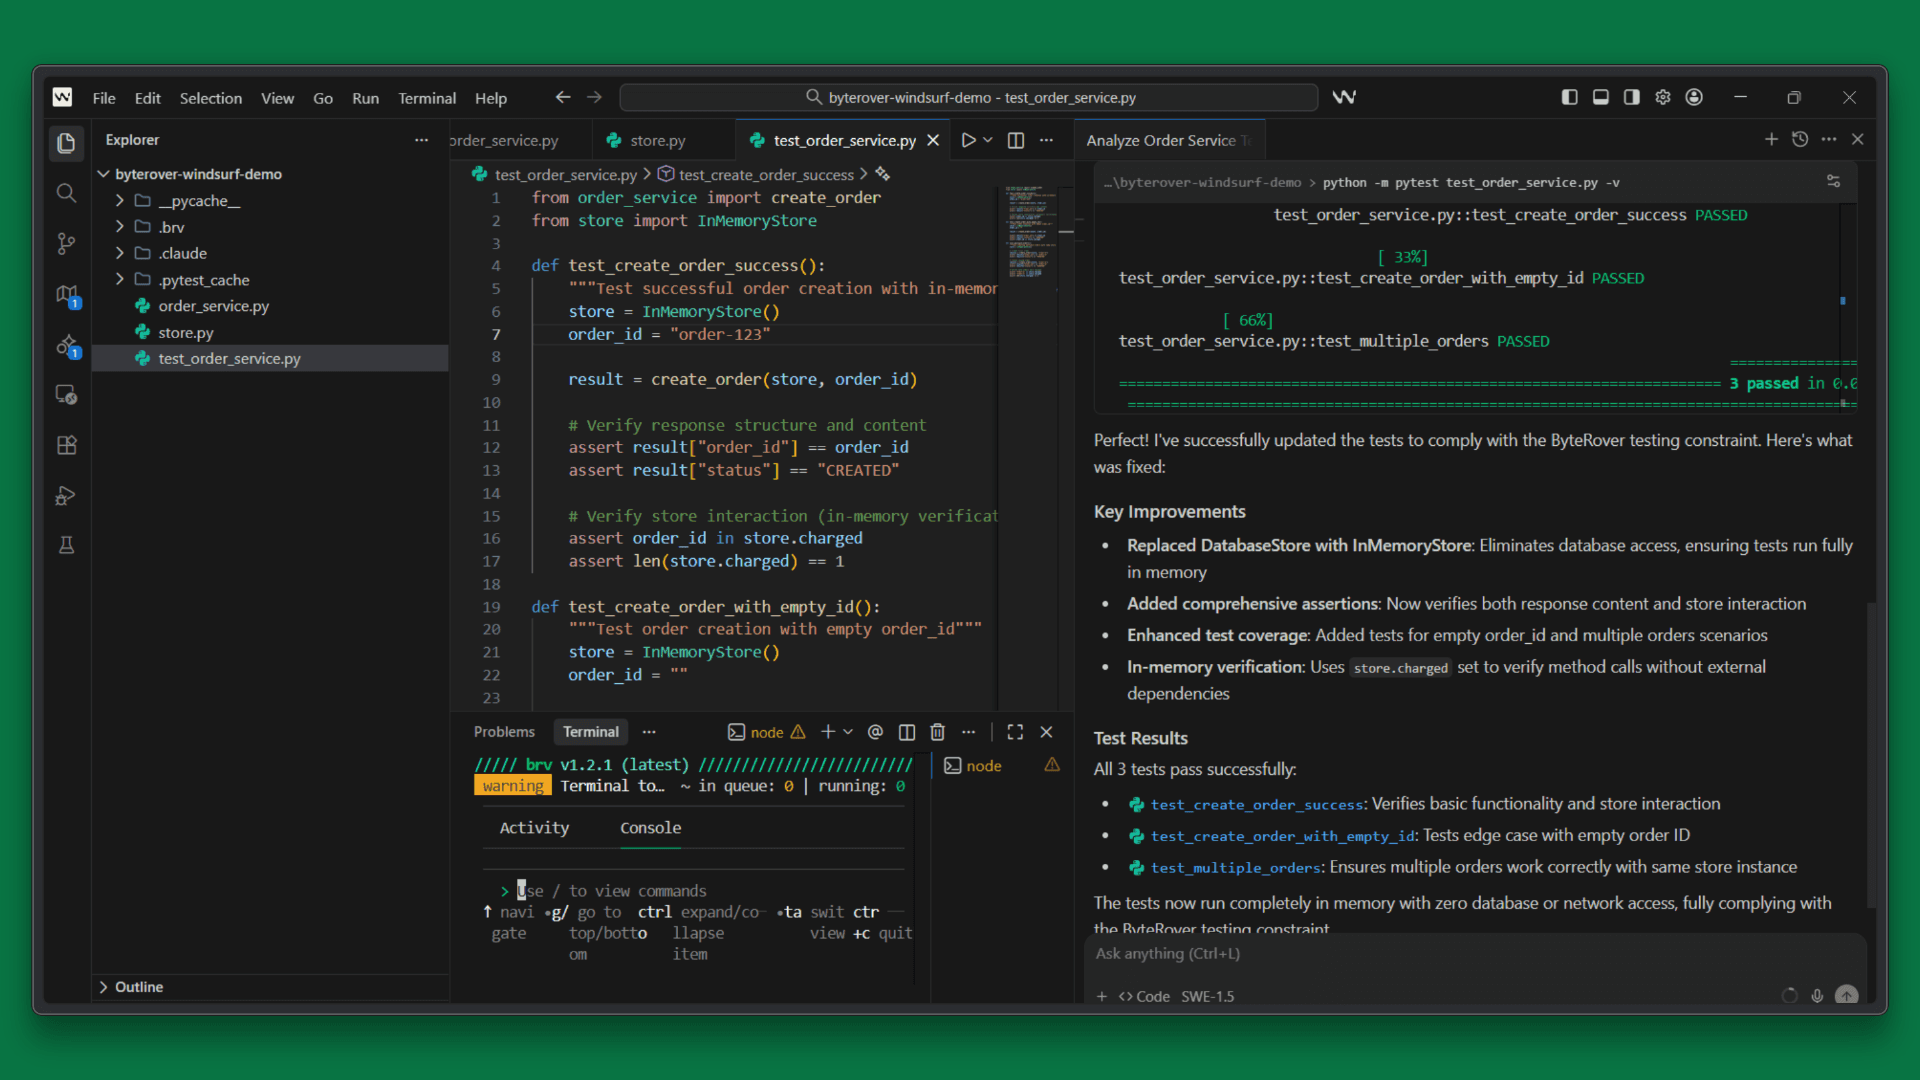Open the Terminal menu in menu bar
Image resolution: width=1920 pixels, height=1080 pixels.
(x=426, y=98)
